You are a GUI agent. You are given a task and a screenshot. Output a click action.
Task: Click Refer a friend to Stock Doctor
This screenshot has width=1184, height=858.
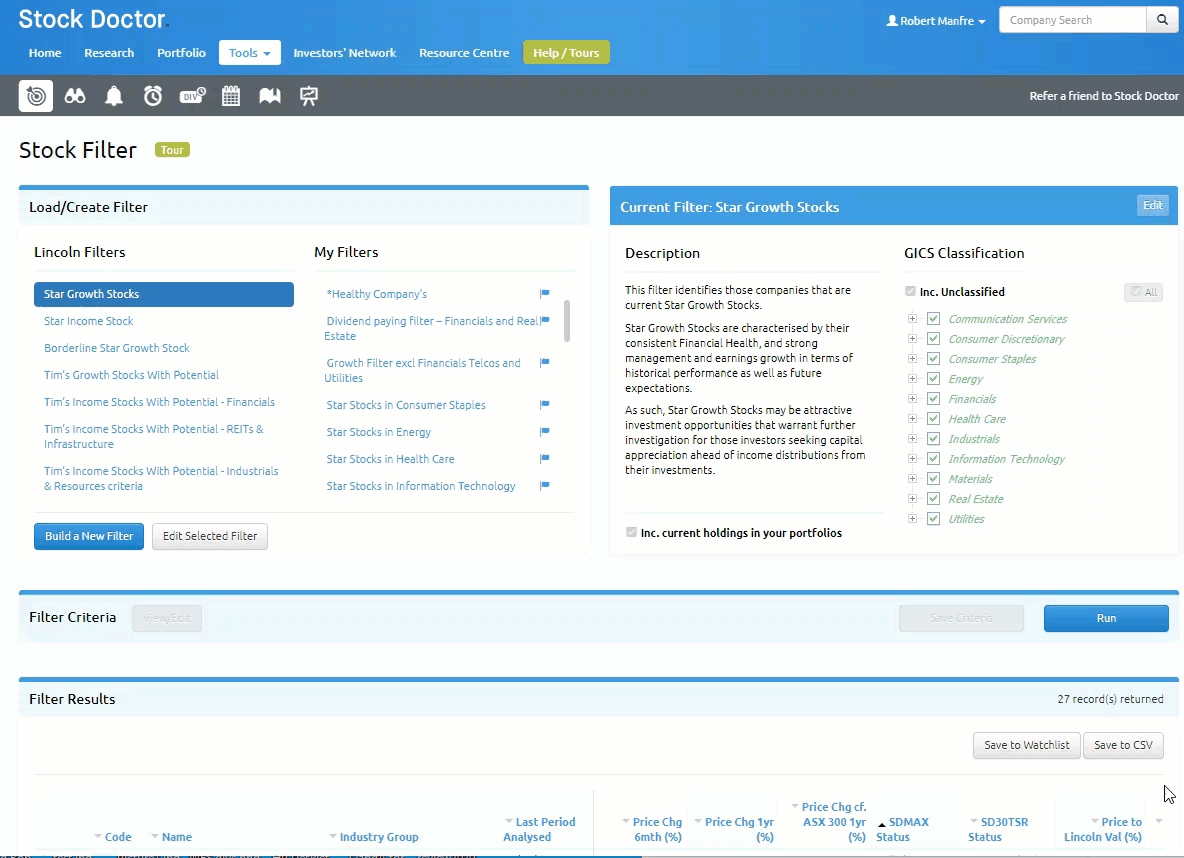coord(1104,96)
